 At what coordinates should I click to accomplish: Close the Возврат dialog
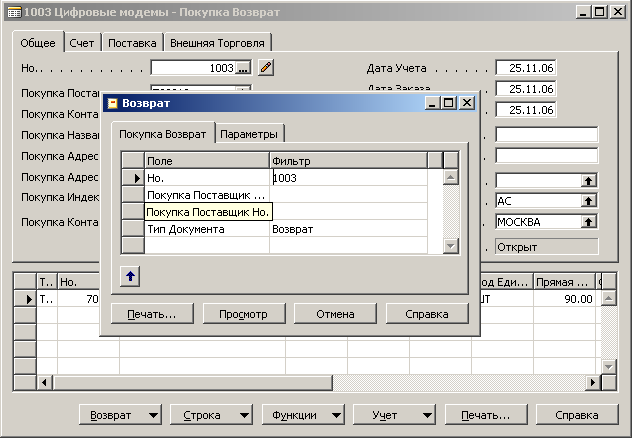pyautogui.click(x=467, y=103)
